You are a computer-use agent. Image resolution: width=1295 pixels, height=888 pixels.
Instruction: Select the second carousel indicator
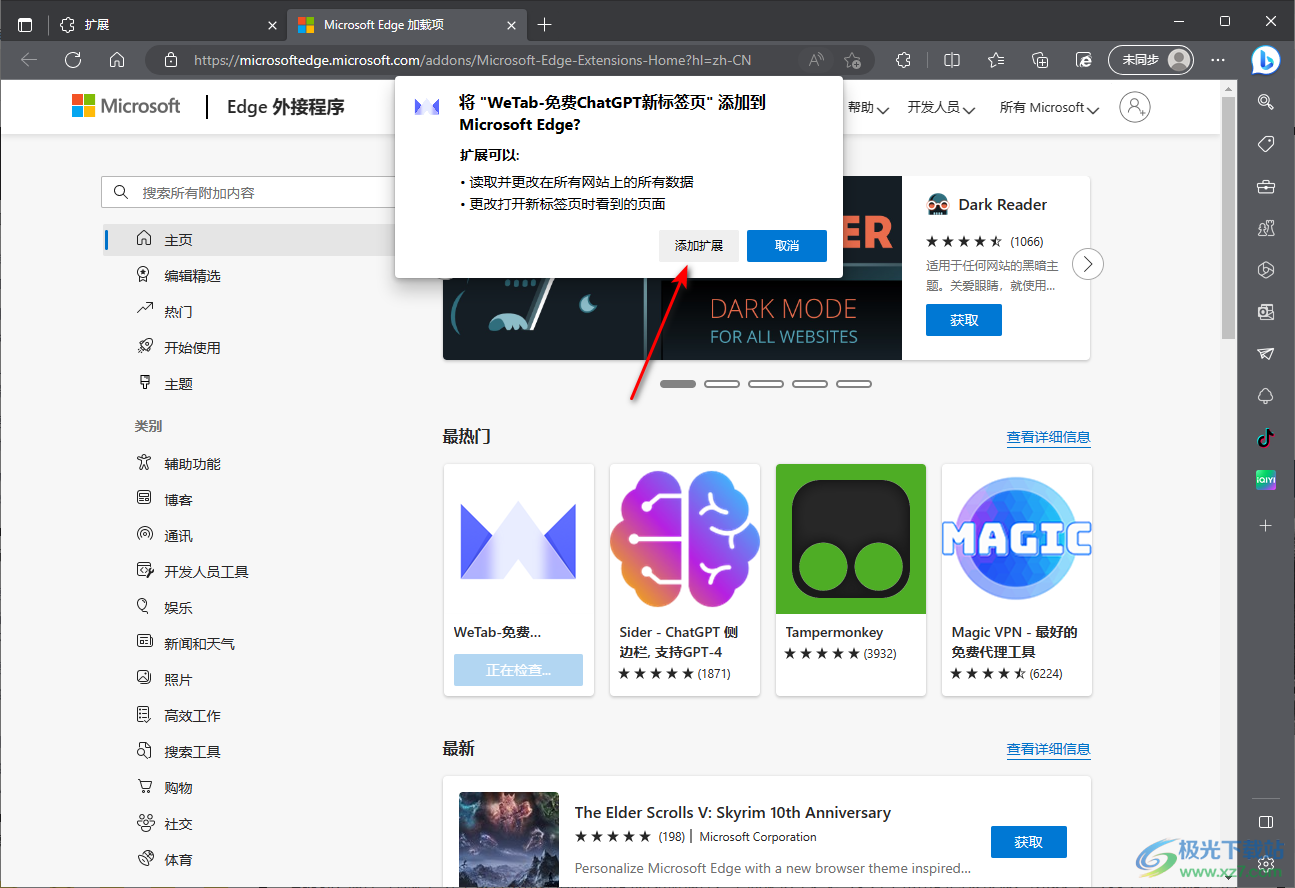point(722,384)
